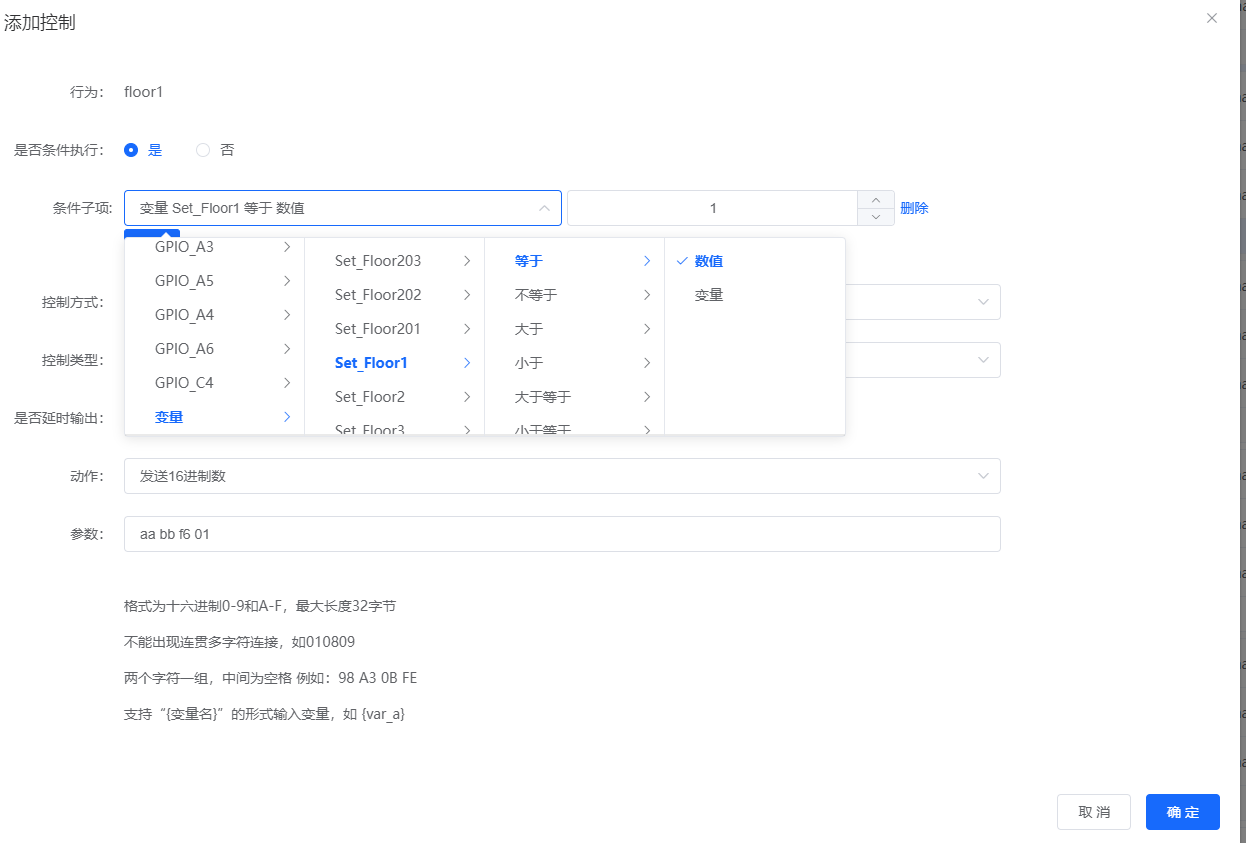Collapse the 条件子项 cascading dropdown
This screenshot has width=1246, height=843.
coord(543,207)
